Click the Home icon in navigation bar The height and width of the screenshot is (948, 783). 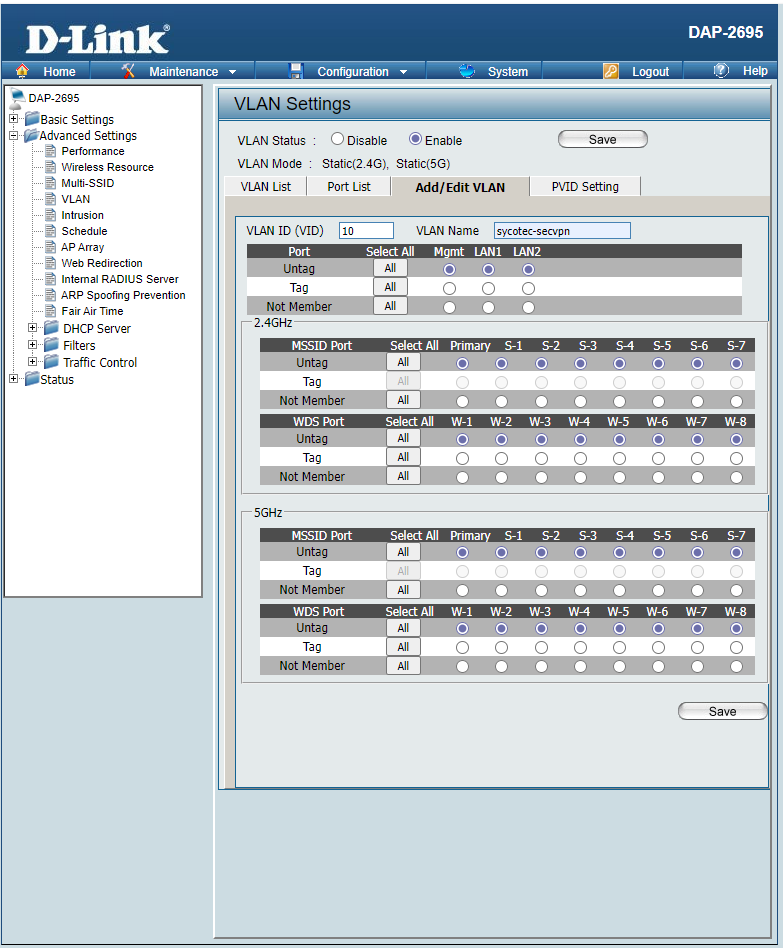23,71
